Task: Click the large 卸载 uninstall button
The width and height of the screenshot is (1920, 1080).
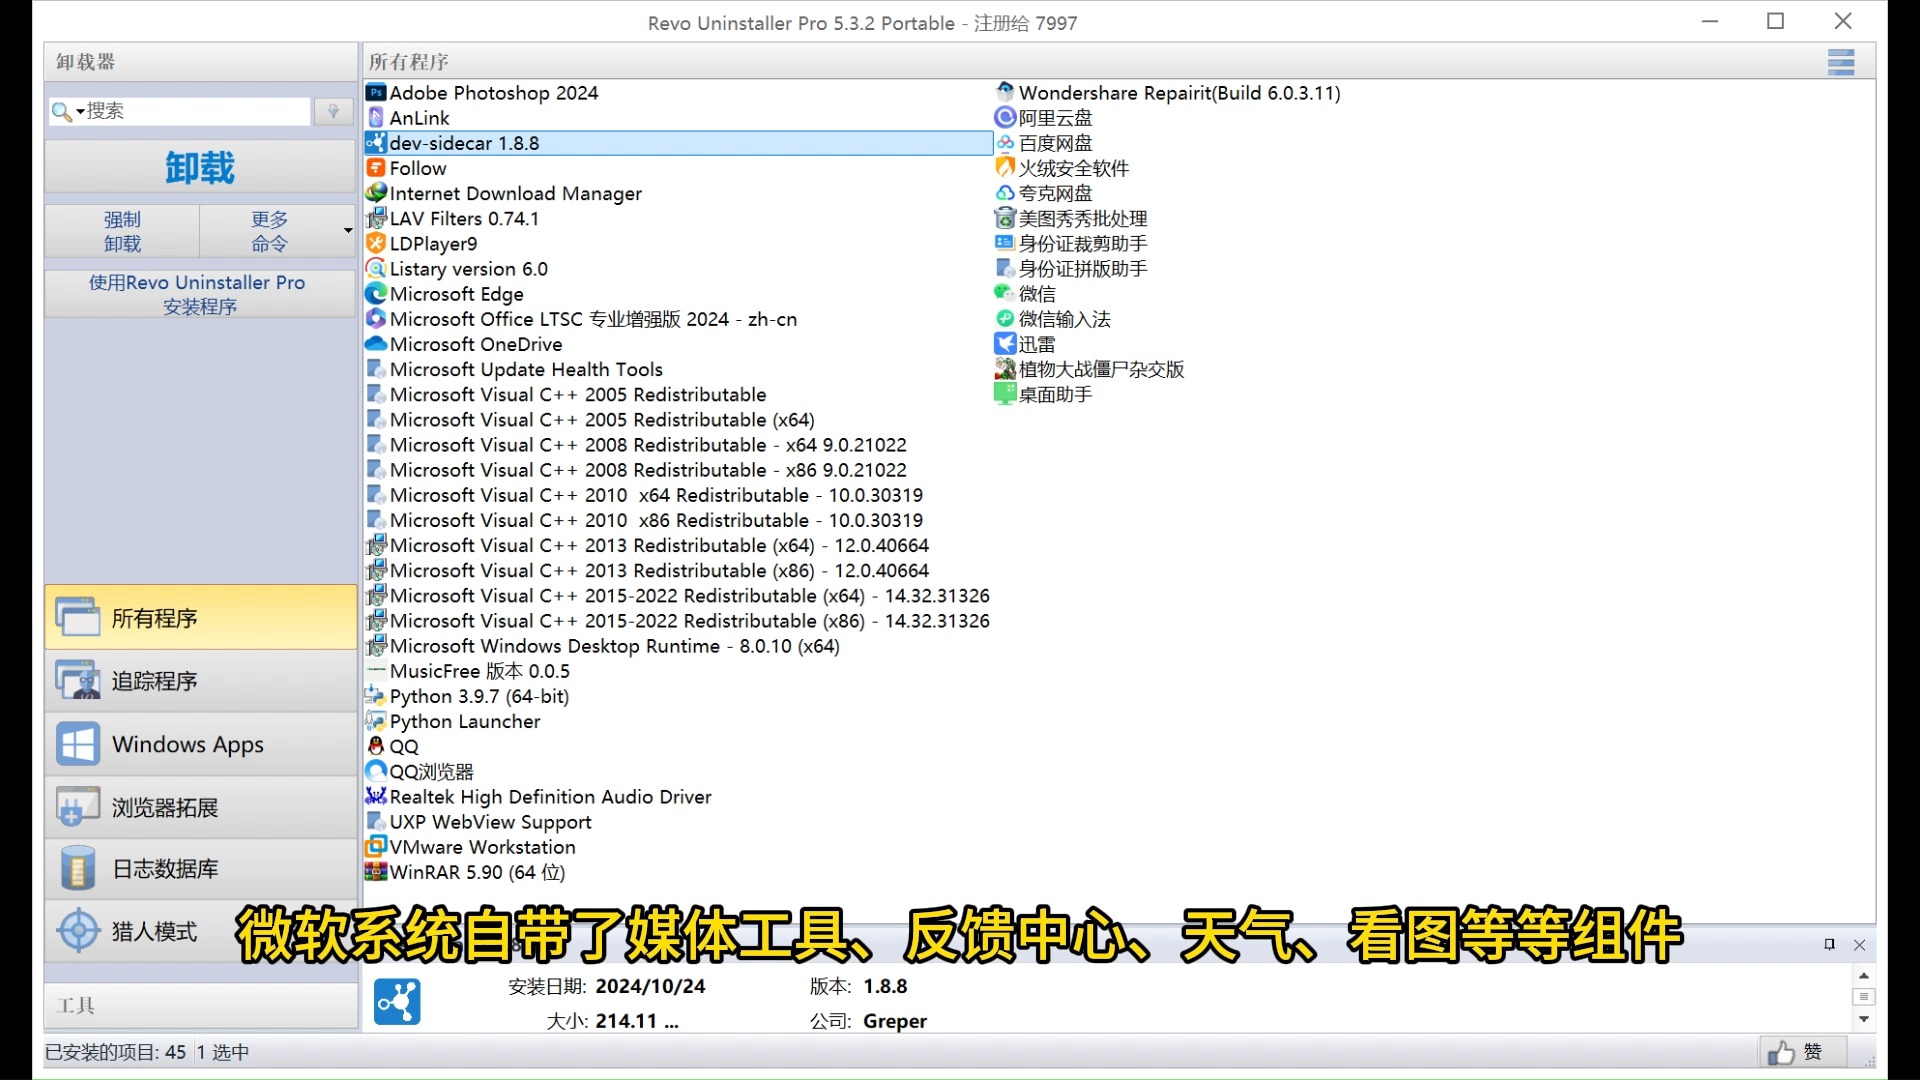Action: pyautogui.click(x=200, y=167)
